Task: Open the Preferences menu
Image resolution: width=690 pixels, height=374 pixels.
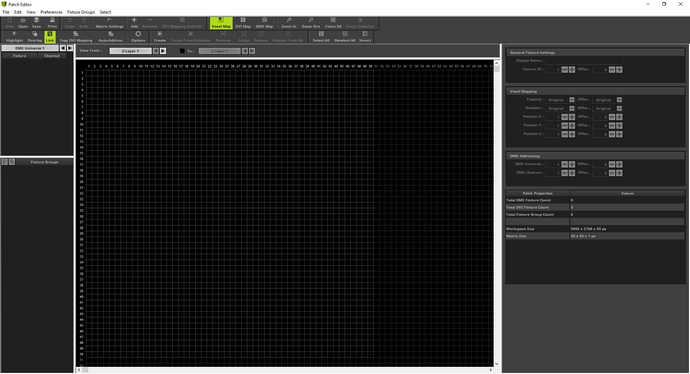Action: (x=51, y=12)
